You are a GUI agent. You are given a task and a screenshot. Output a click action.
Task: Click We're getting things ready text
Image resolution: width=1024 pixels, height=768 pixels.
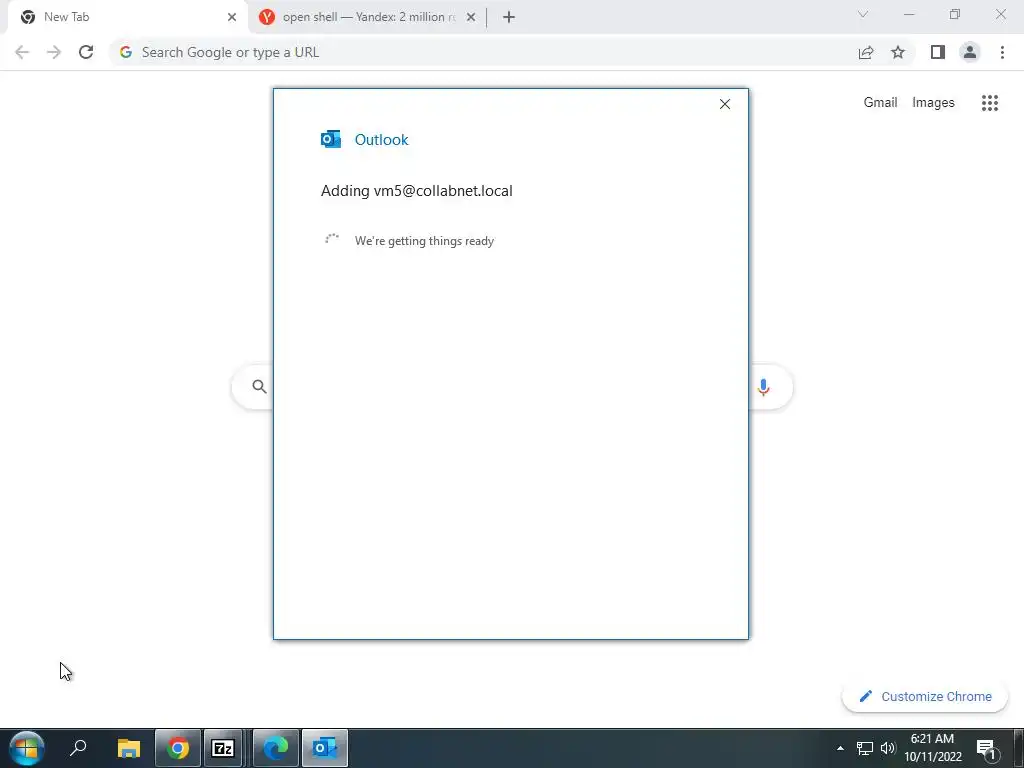tap(424, 241)
